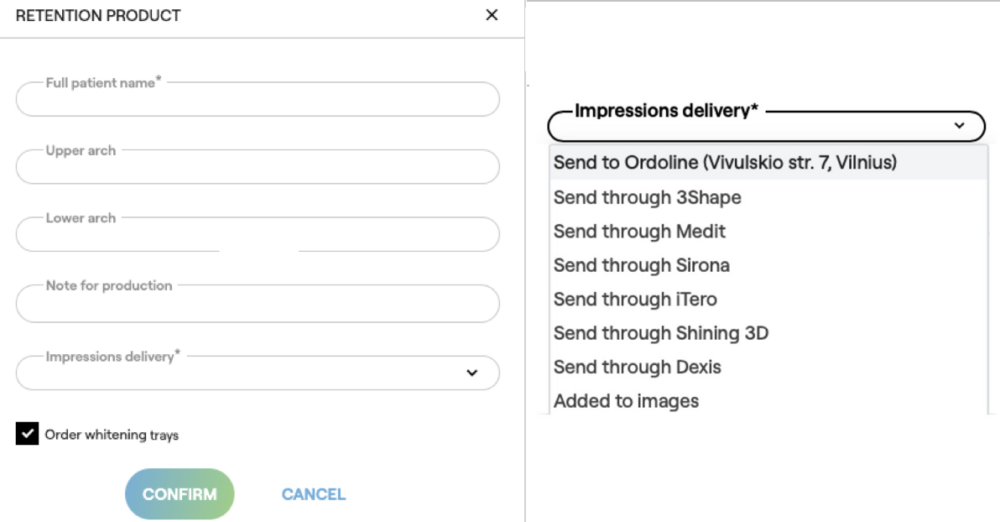Screen dimensions: 1000x522
Task: Click the Cancel link
Action: click(313, 494)
